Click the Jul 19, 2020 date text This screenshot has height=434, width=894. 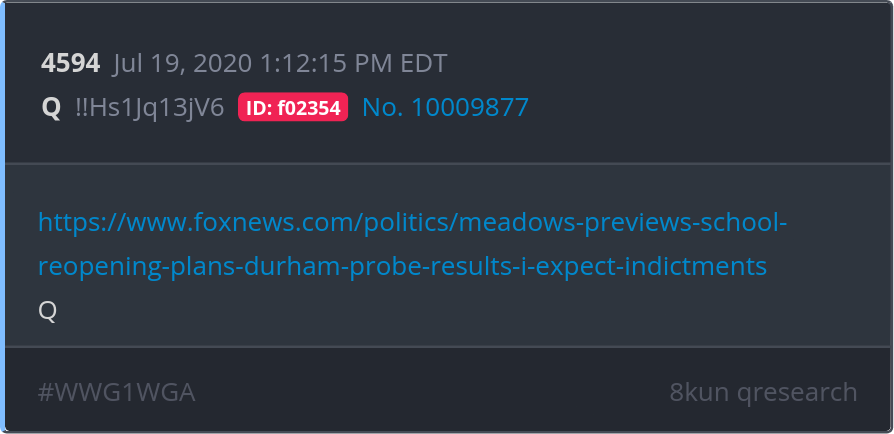[x=182, y=63]
